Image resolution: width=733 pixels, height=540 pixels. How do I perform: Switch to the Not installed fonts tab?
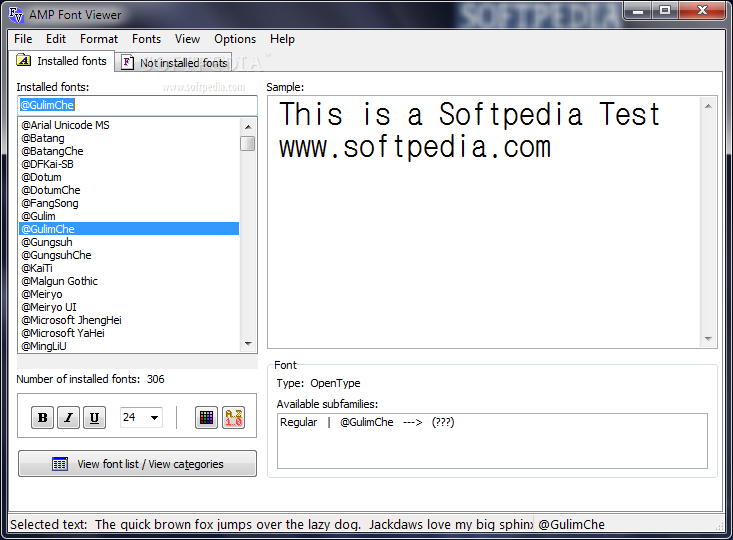tap(173, 63)
